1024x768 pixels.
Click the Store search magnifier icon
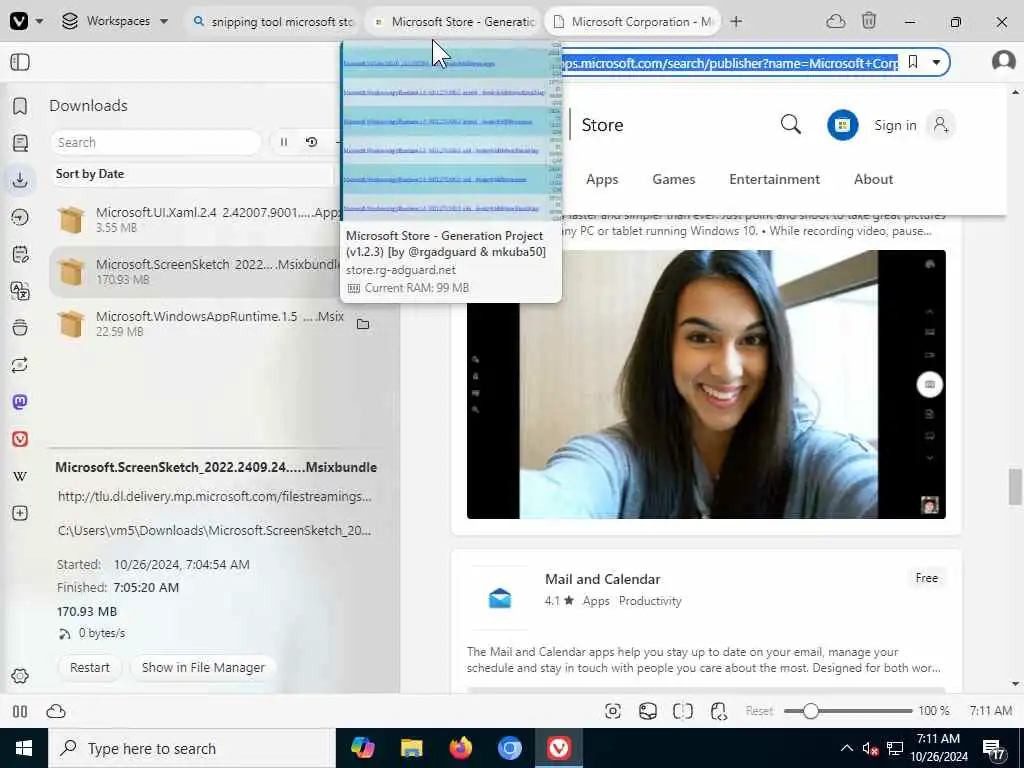791,124
